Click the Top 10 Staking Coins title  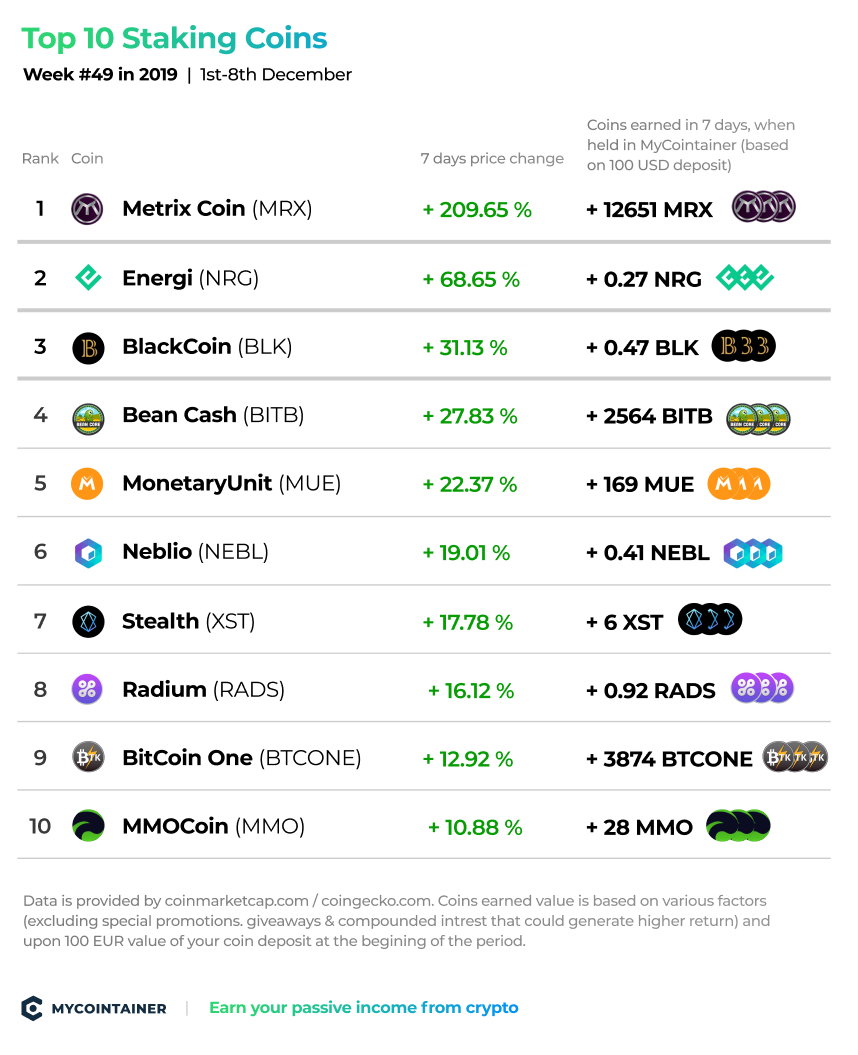[x=174, y=38]
